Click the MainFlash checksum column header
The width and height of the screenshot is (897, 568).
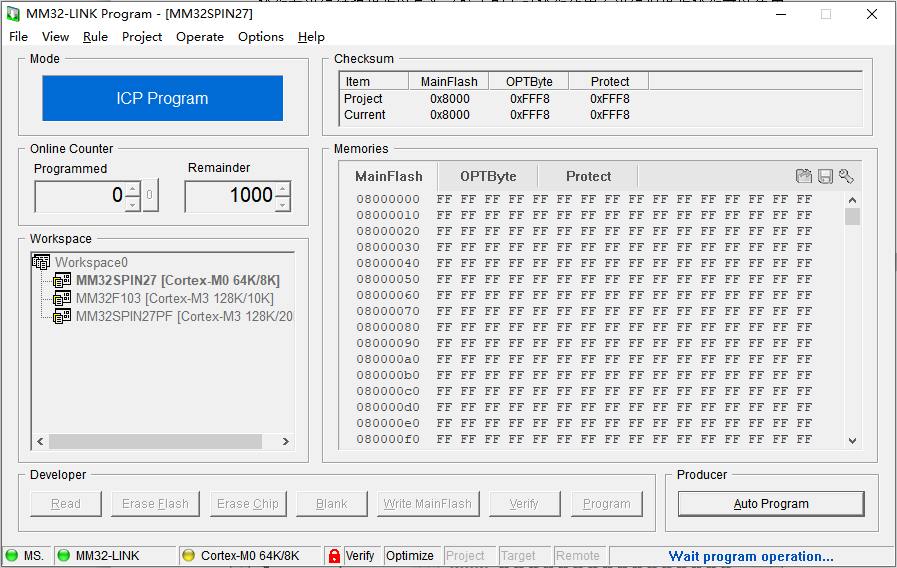(x=449, y=81)
